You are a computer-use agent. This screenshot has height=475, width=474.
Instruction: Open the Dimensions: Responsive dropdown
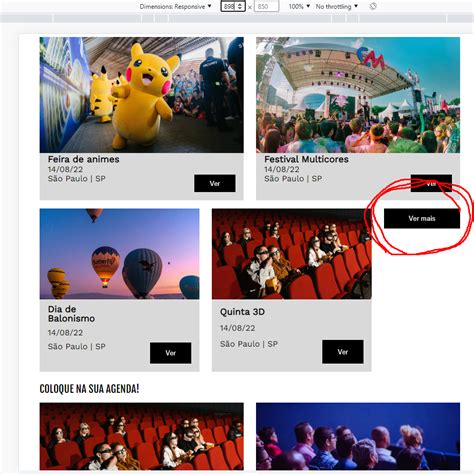pyautogui.click(x=175, y=6)
